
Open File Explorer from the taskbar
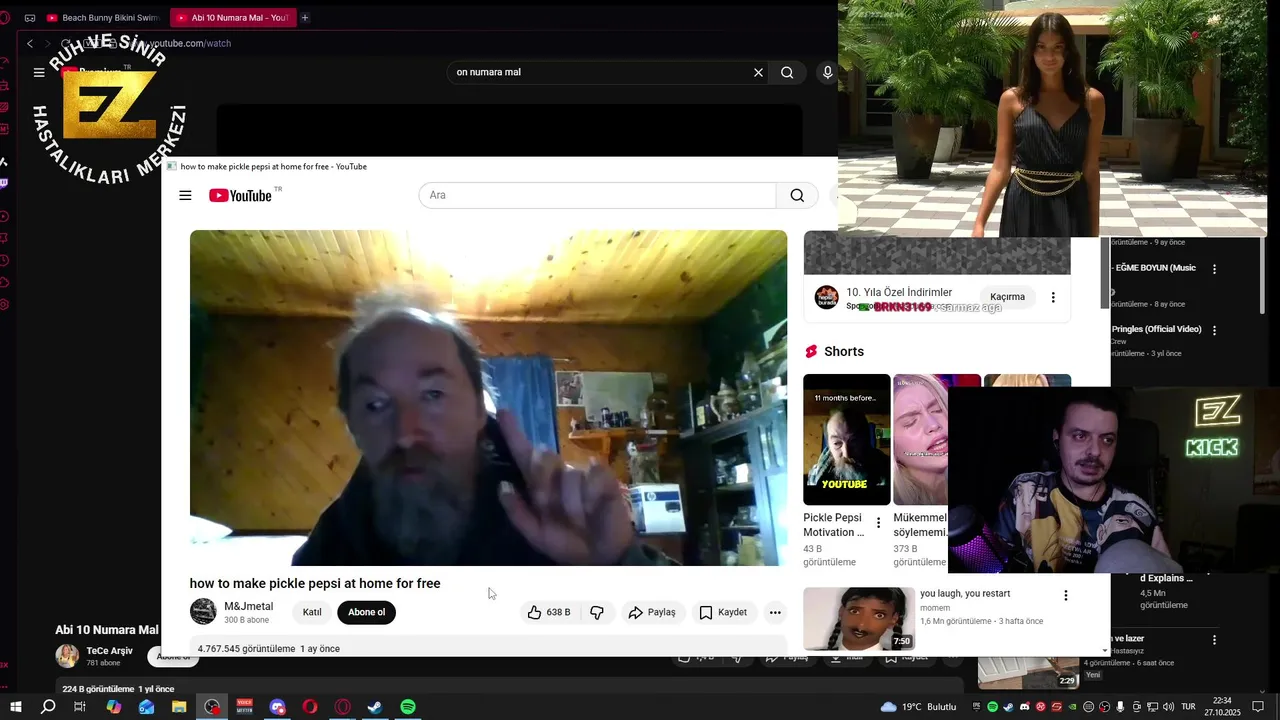pos(179,707)
